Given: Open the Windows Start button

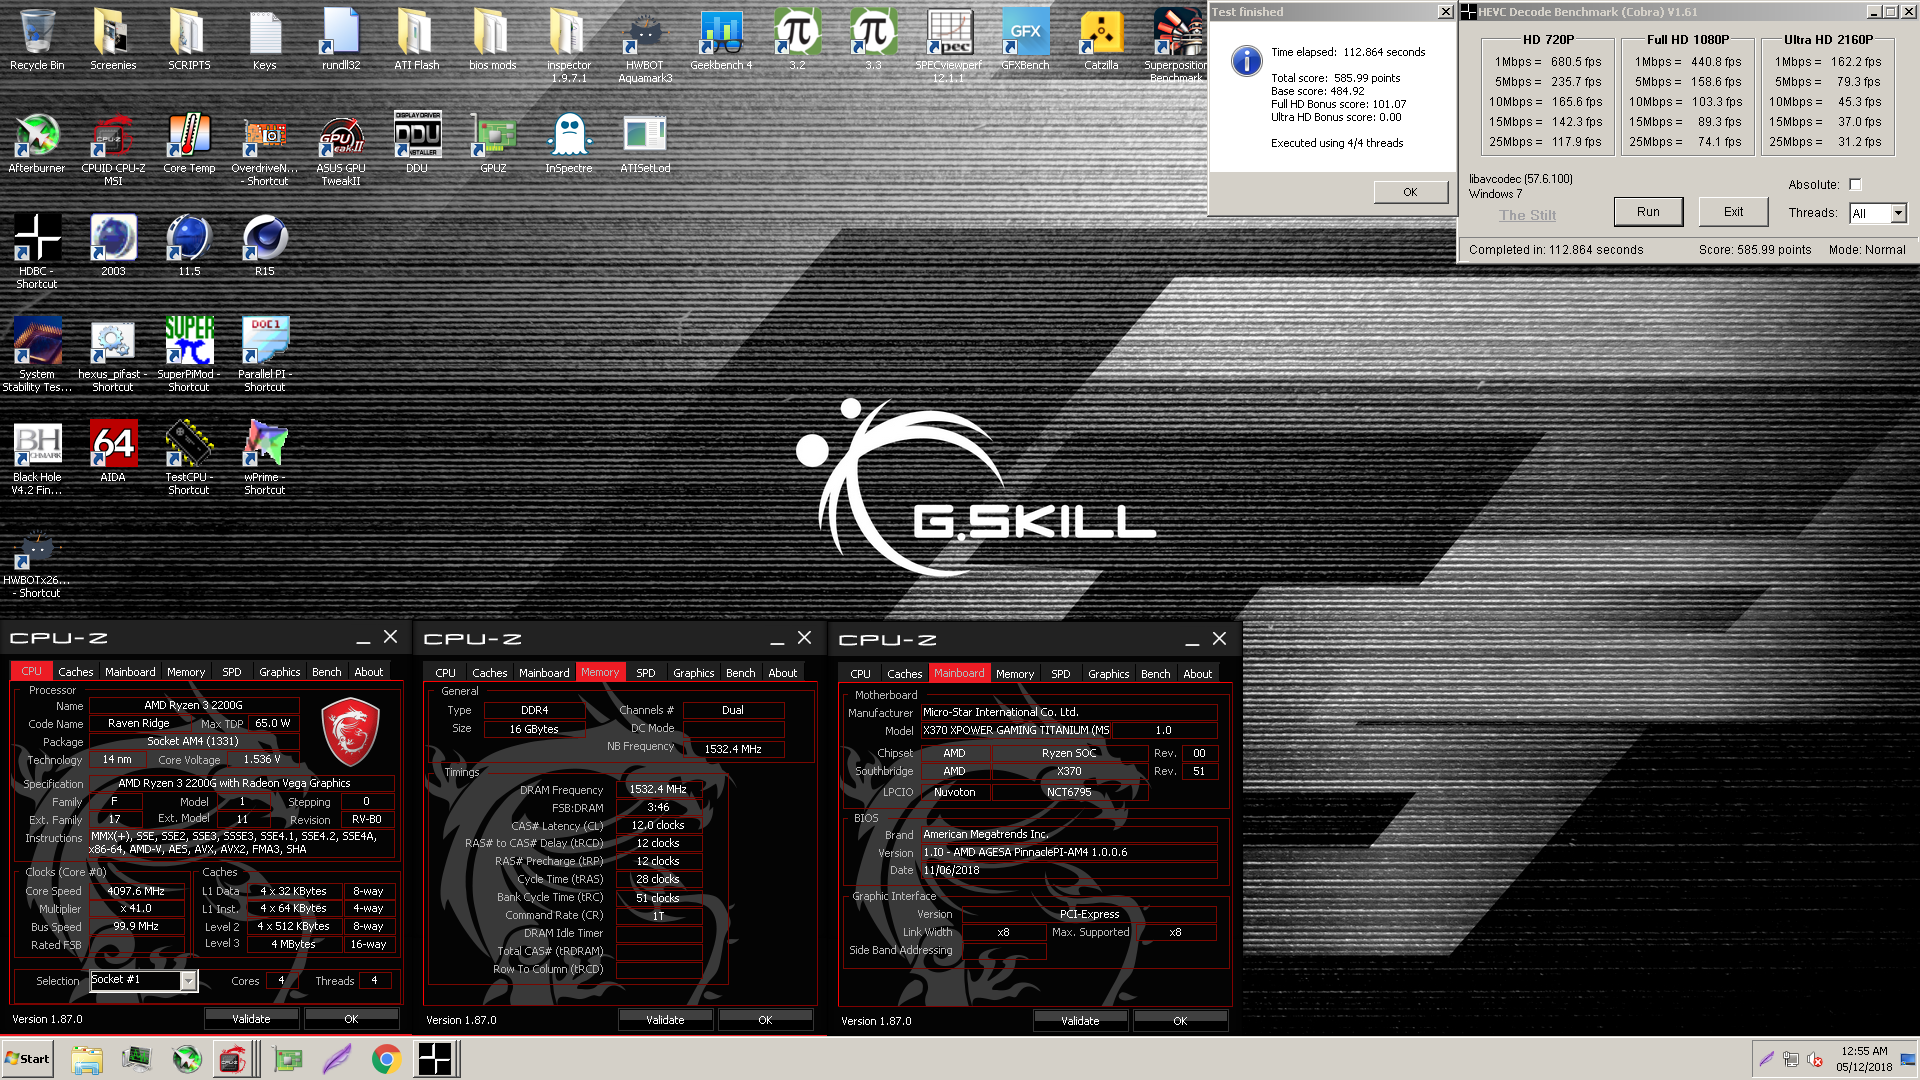Looking at the screenshot, I should (x=27, y=1059).
